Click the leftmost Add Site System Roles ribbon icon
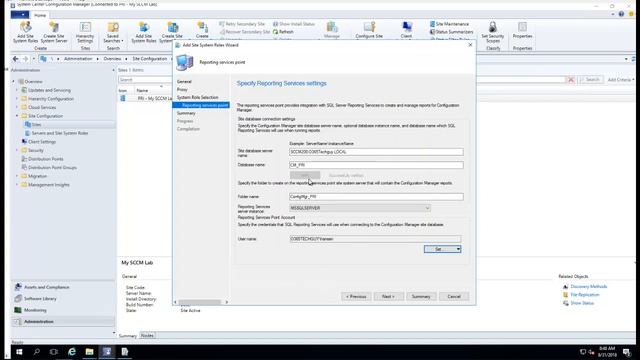The width and height of the screenshot is (640, 360). tap(25, 32)
